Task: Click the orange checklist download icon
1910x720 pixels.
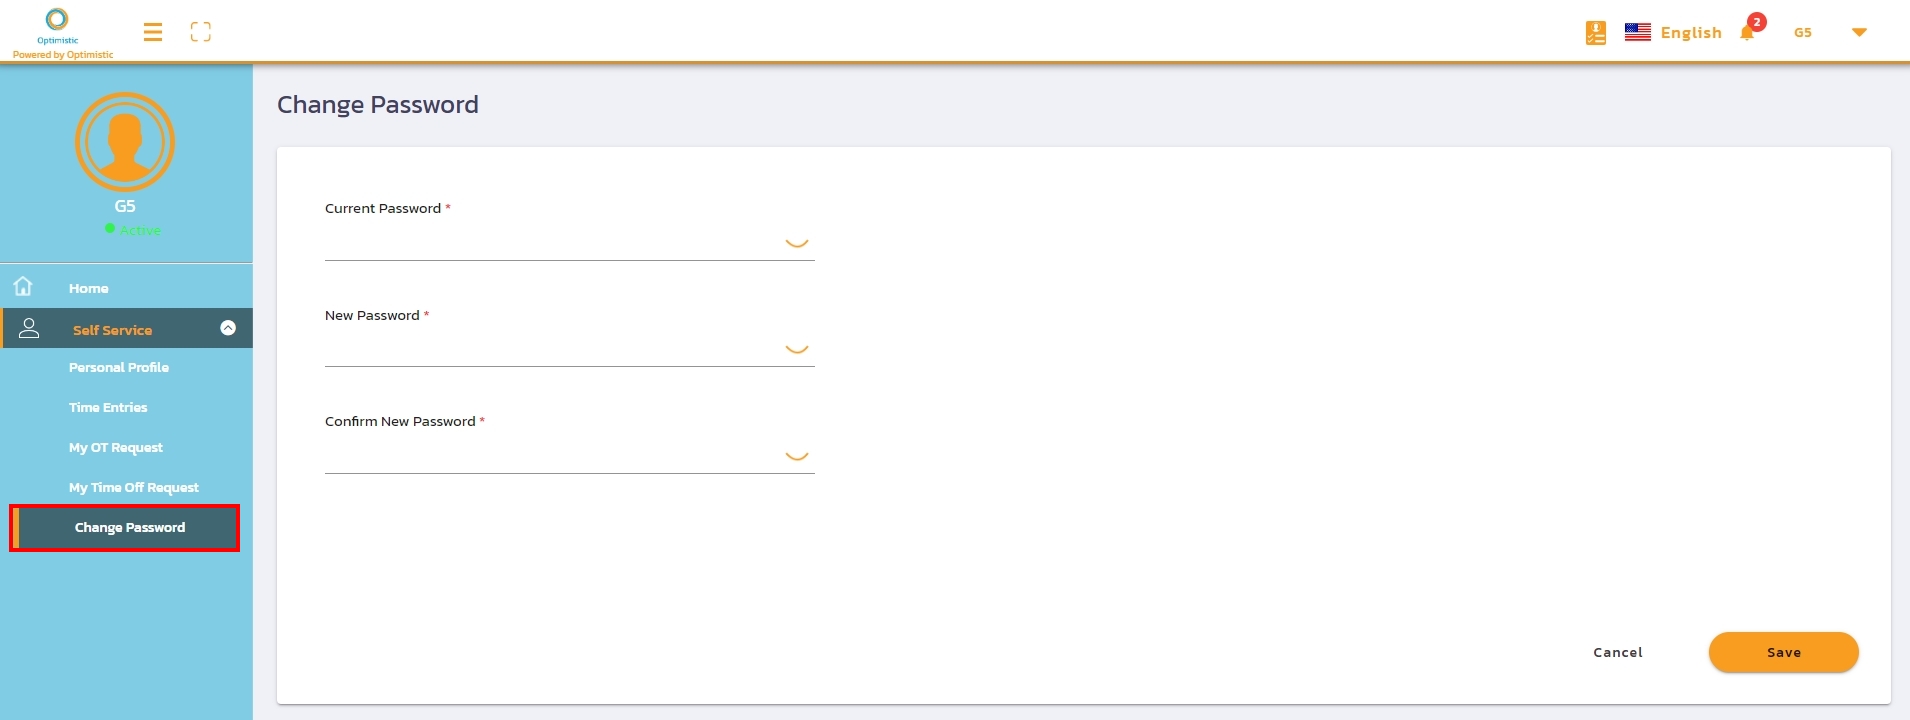Action: (1596, 33)
